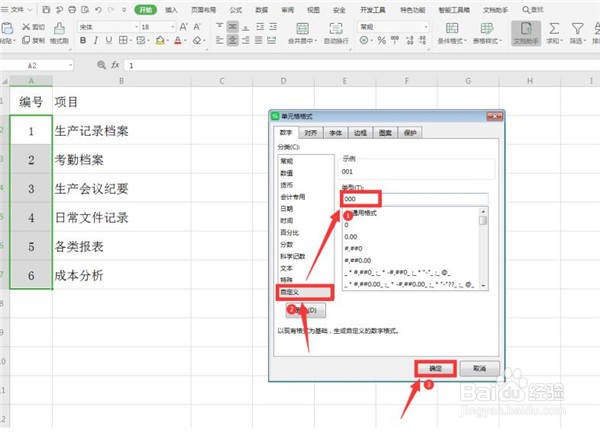Click the Clear format eraser icon
Viewport: 600px width, 432px height.
point(197,40)
